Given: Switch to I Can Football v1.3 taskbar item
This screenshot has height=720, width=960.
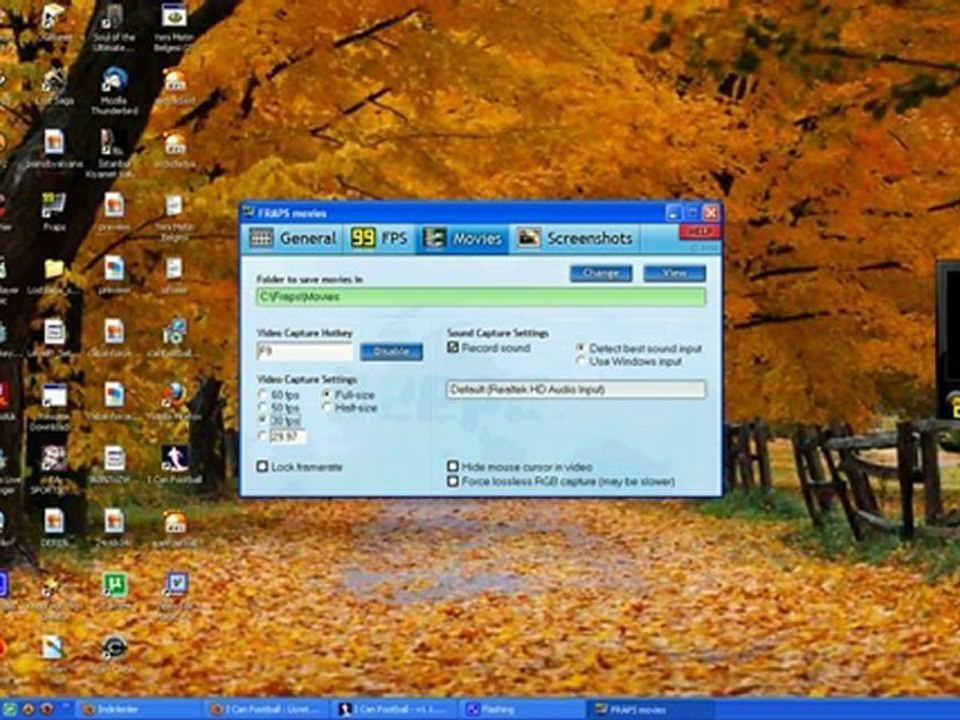Looking at the screenshot, I should [x=395, y=710].
